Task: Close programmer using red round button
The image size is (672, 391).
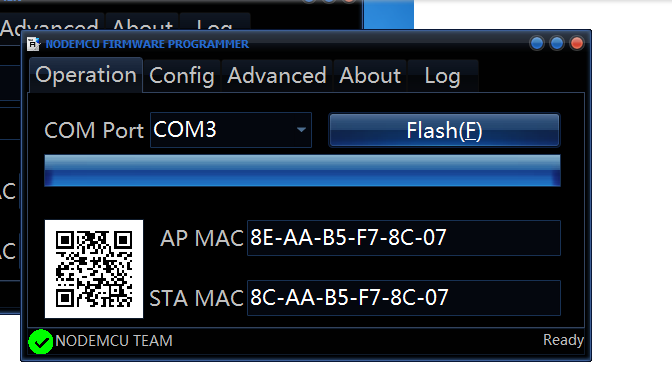Action: [577, 43]
